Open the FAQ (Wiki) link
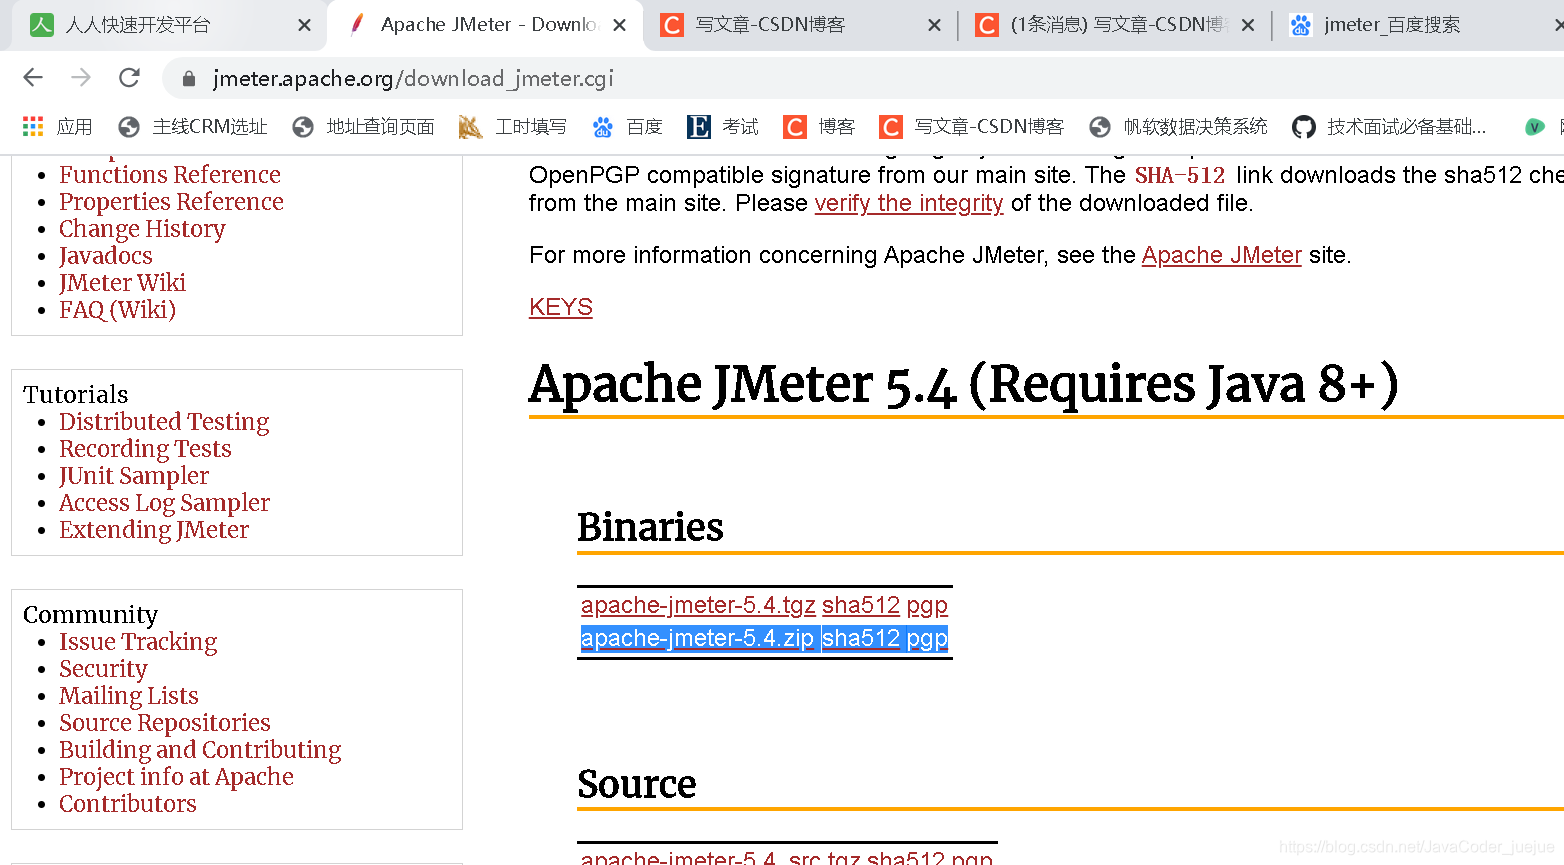1564x865 pixels. tap(117, 310)
